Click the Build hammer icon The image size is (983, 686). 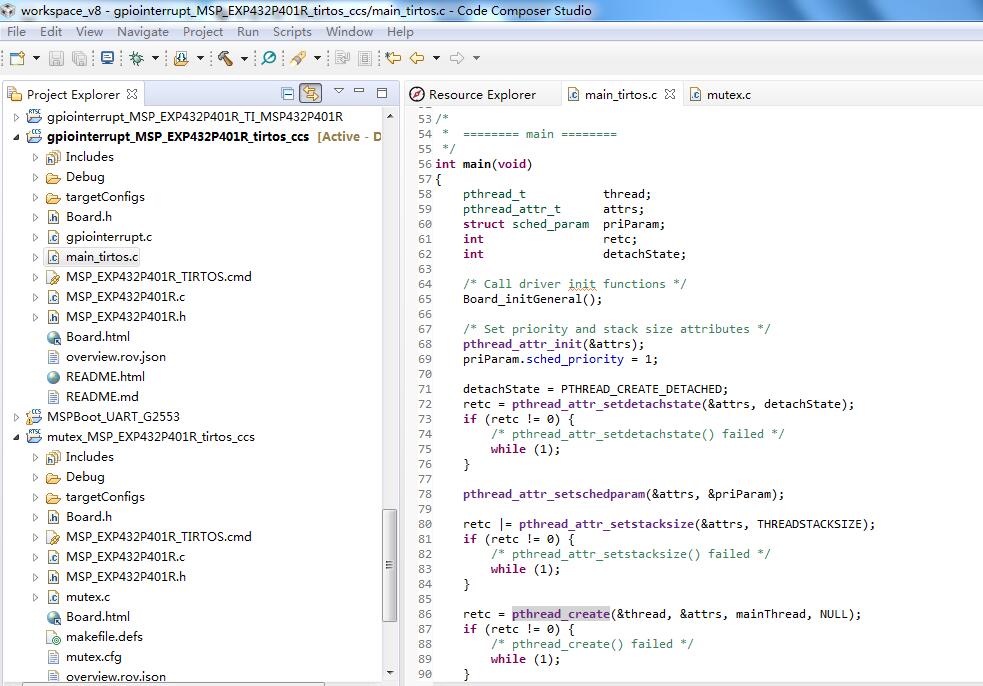(225, 58)
